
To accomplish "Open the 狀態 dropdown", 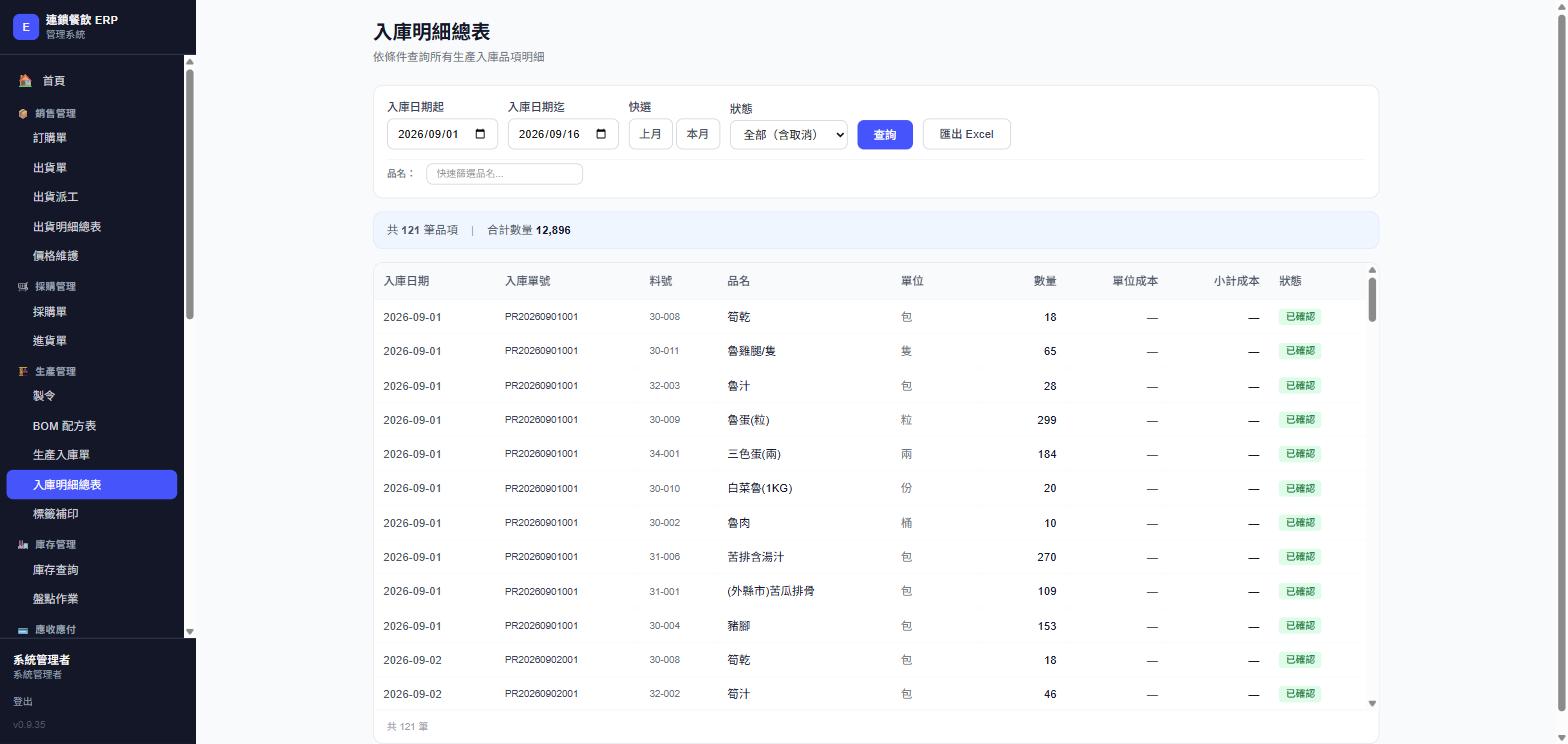I will click(789, 134).
